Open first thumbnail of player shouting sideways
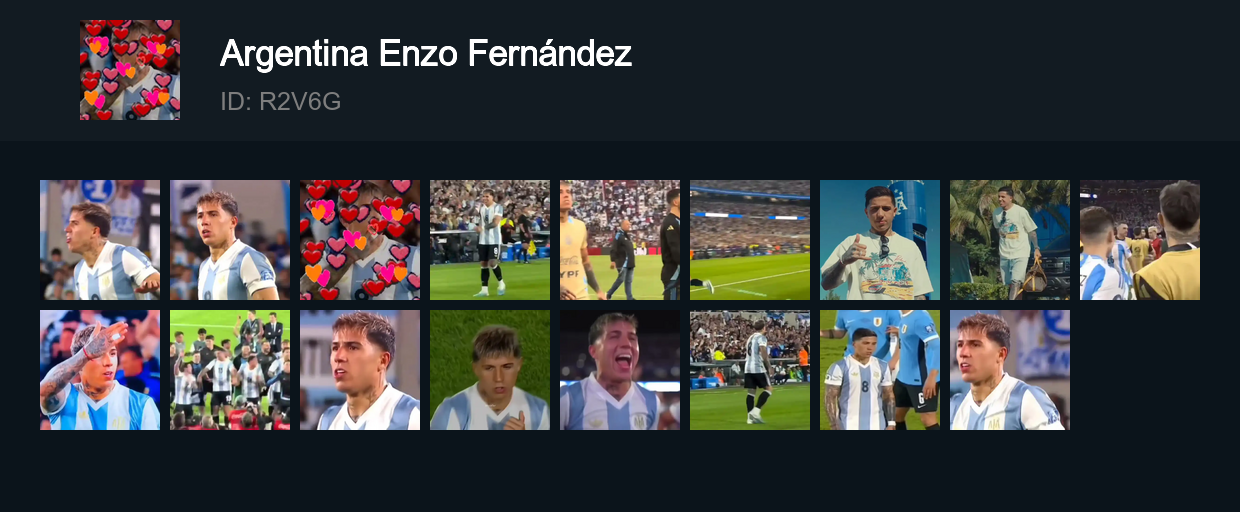 [100, 240]
